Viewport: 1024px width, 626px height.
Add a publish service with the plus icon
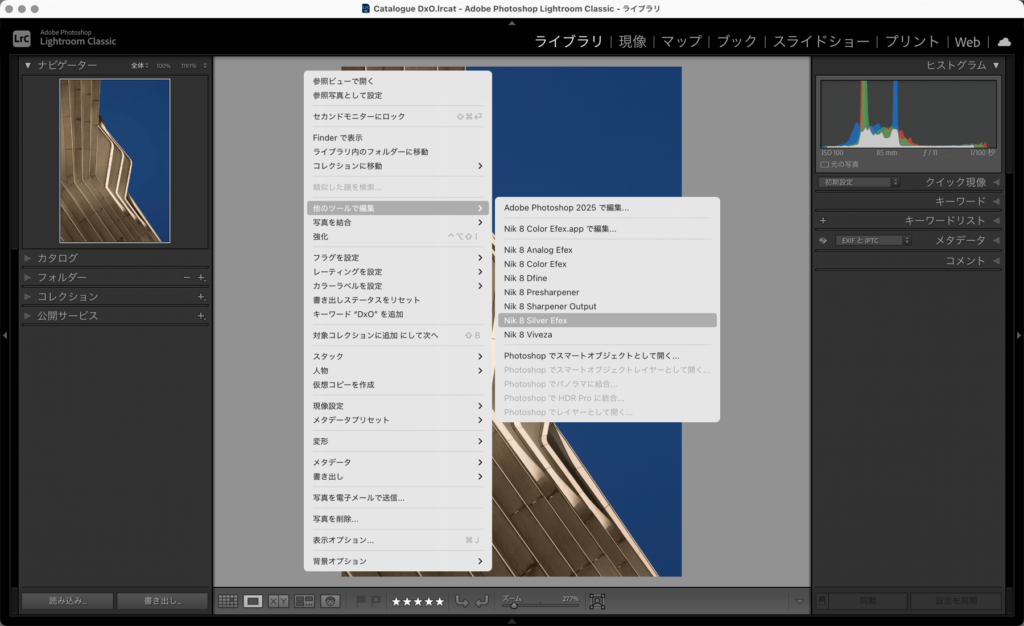tap(201, 316)
